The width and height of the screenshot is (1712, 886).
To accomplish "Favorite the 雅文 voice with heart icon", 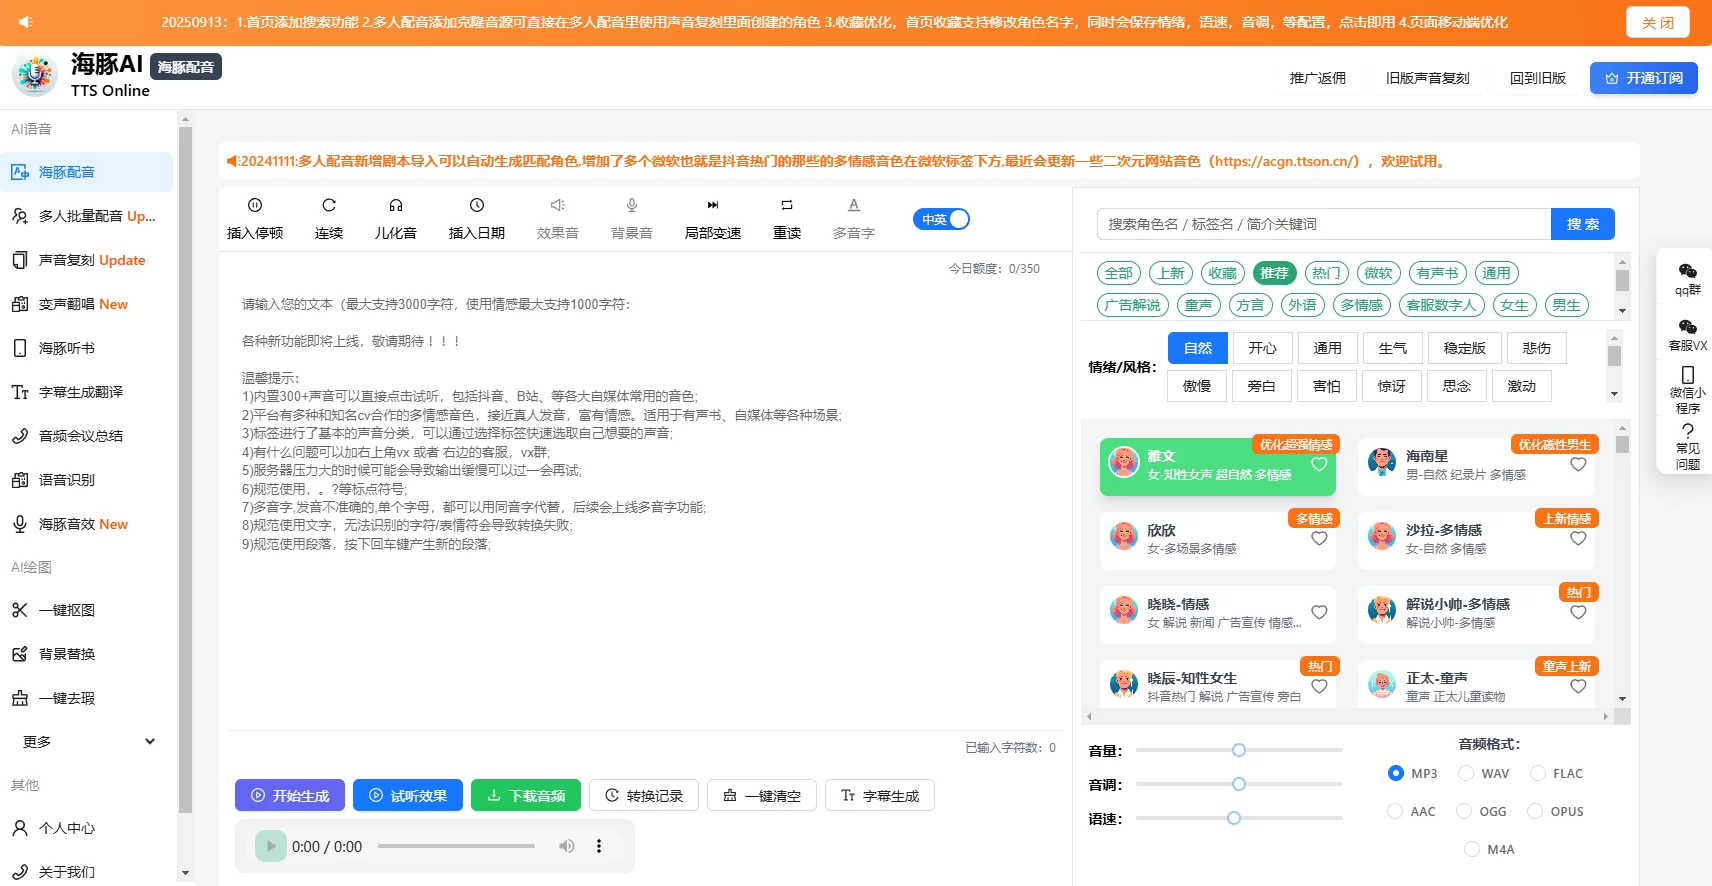I will pos(1319,465).
